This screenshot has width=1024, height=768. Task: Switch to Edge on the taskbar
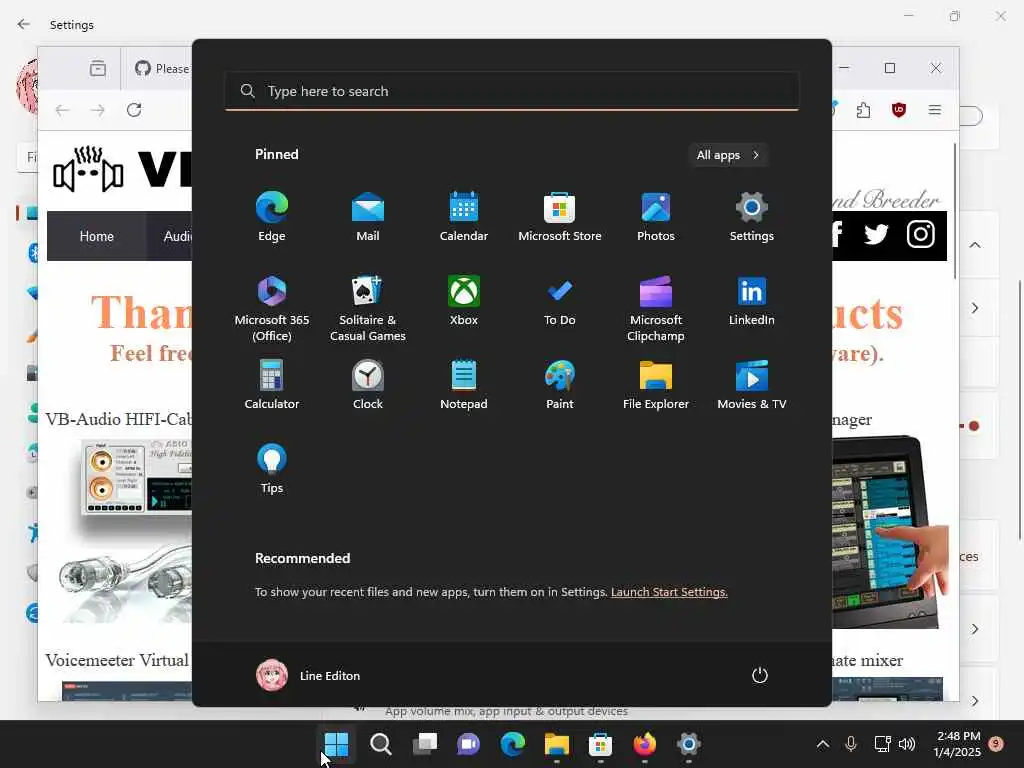[x=513, y=744]
